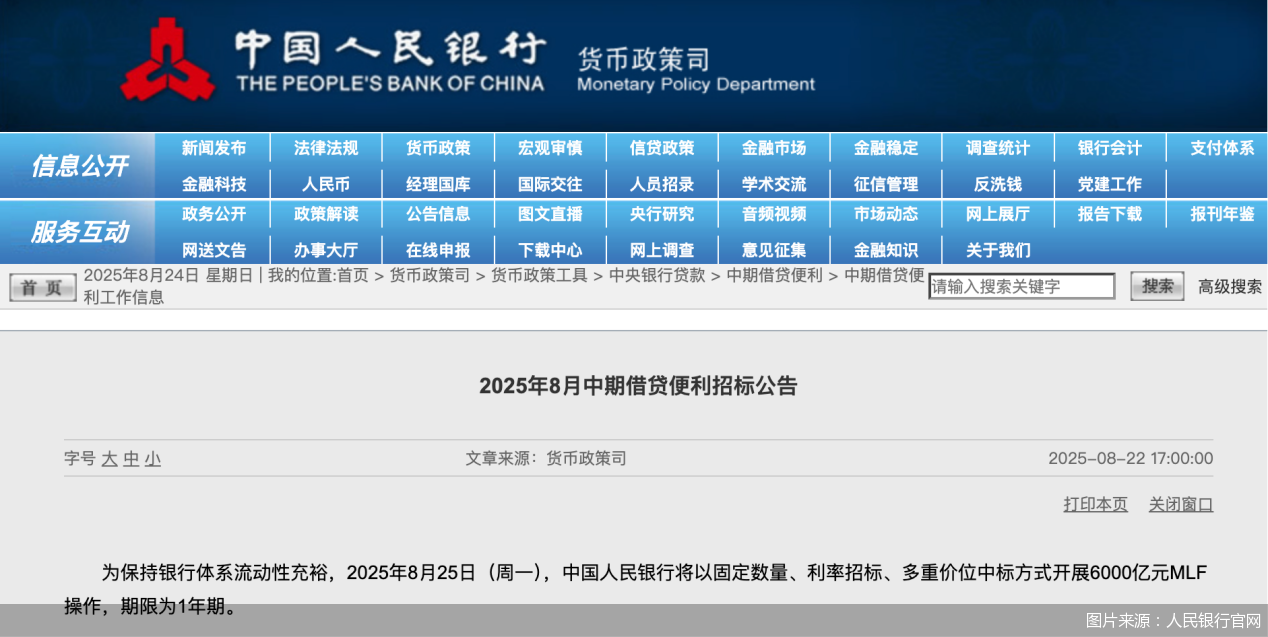Click the 打印本页 print link

point(1095,504)
